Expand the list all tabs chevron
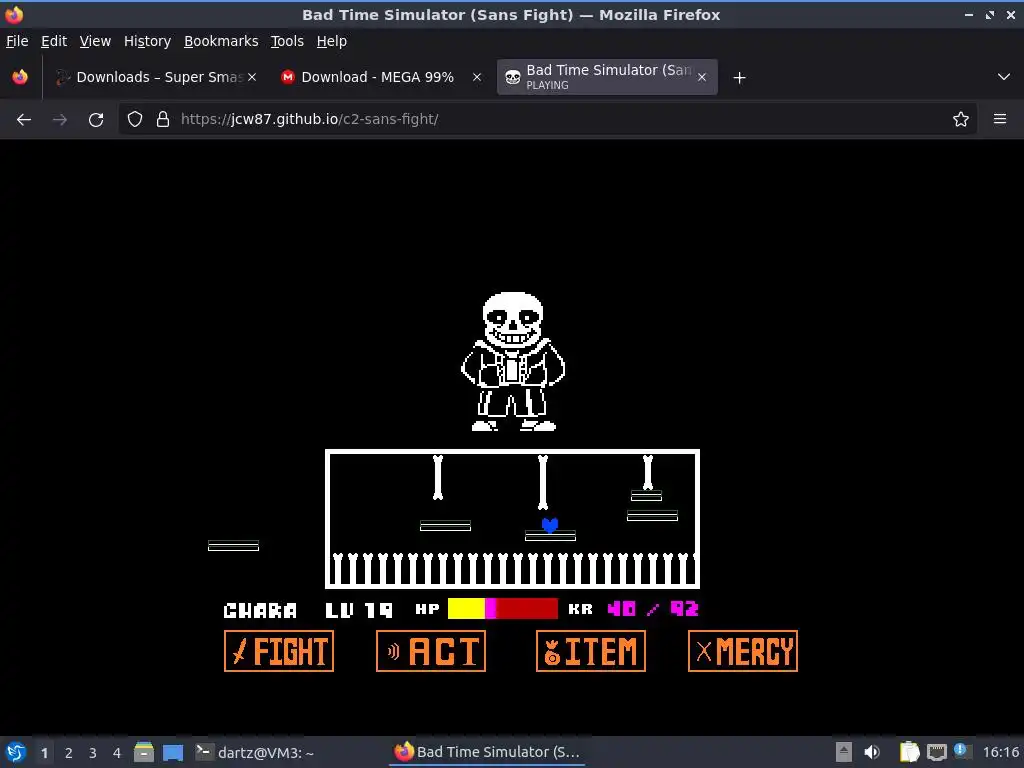The image size is (1024, 768). coord(1004,77)
